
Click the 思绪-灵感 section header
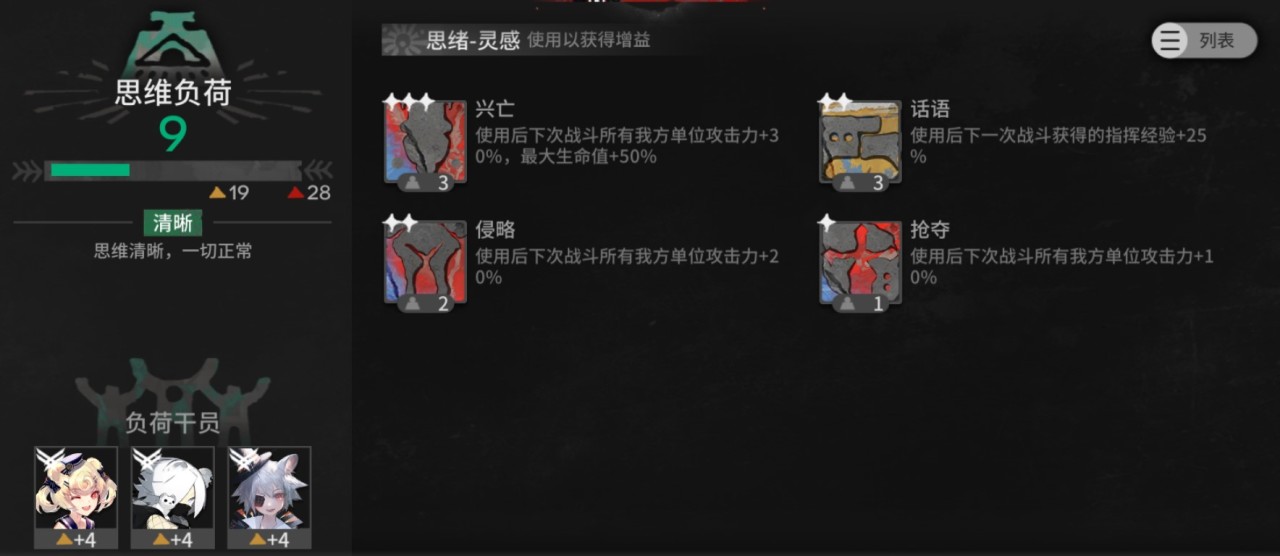[x=473, y=41]
